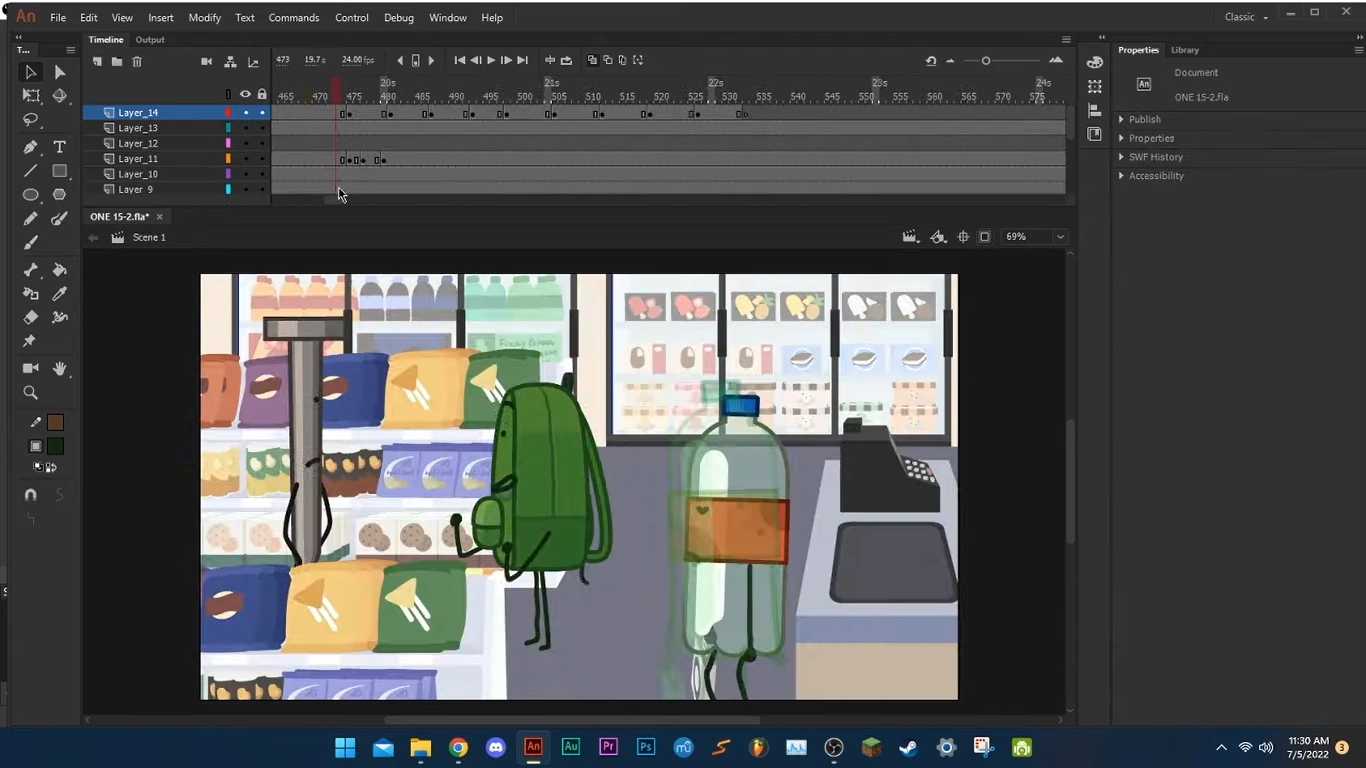Toggle lock dot for Layer_11
The image size is (1366, 768).
pyautogui.click(x=262, y=159)
